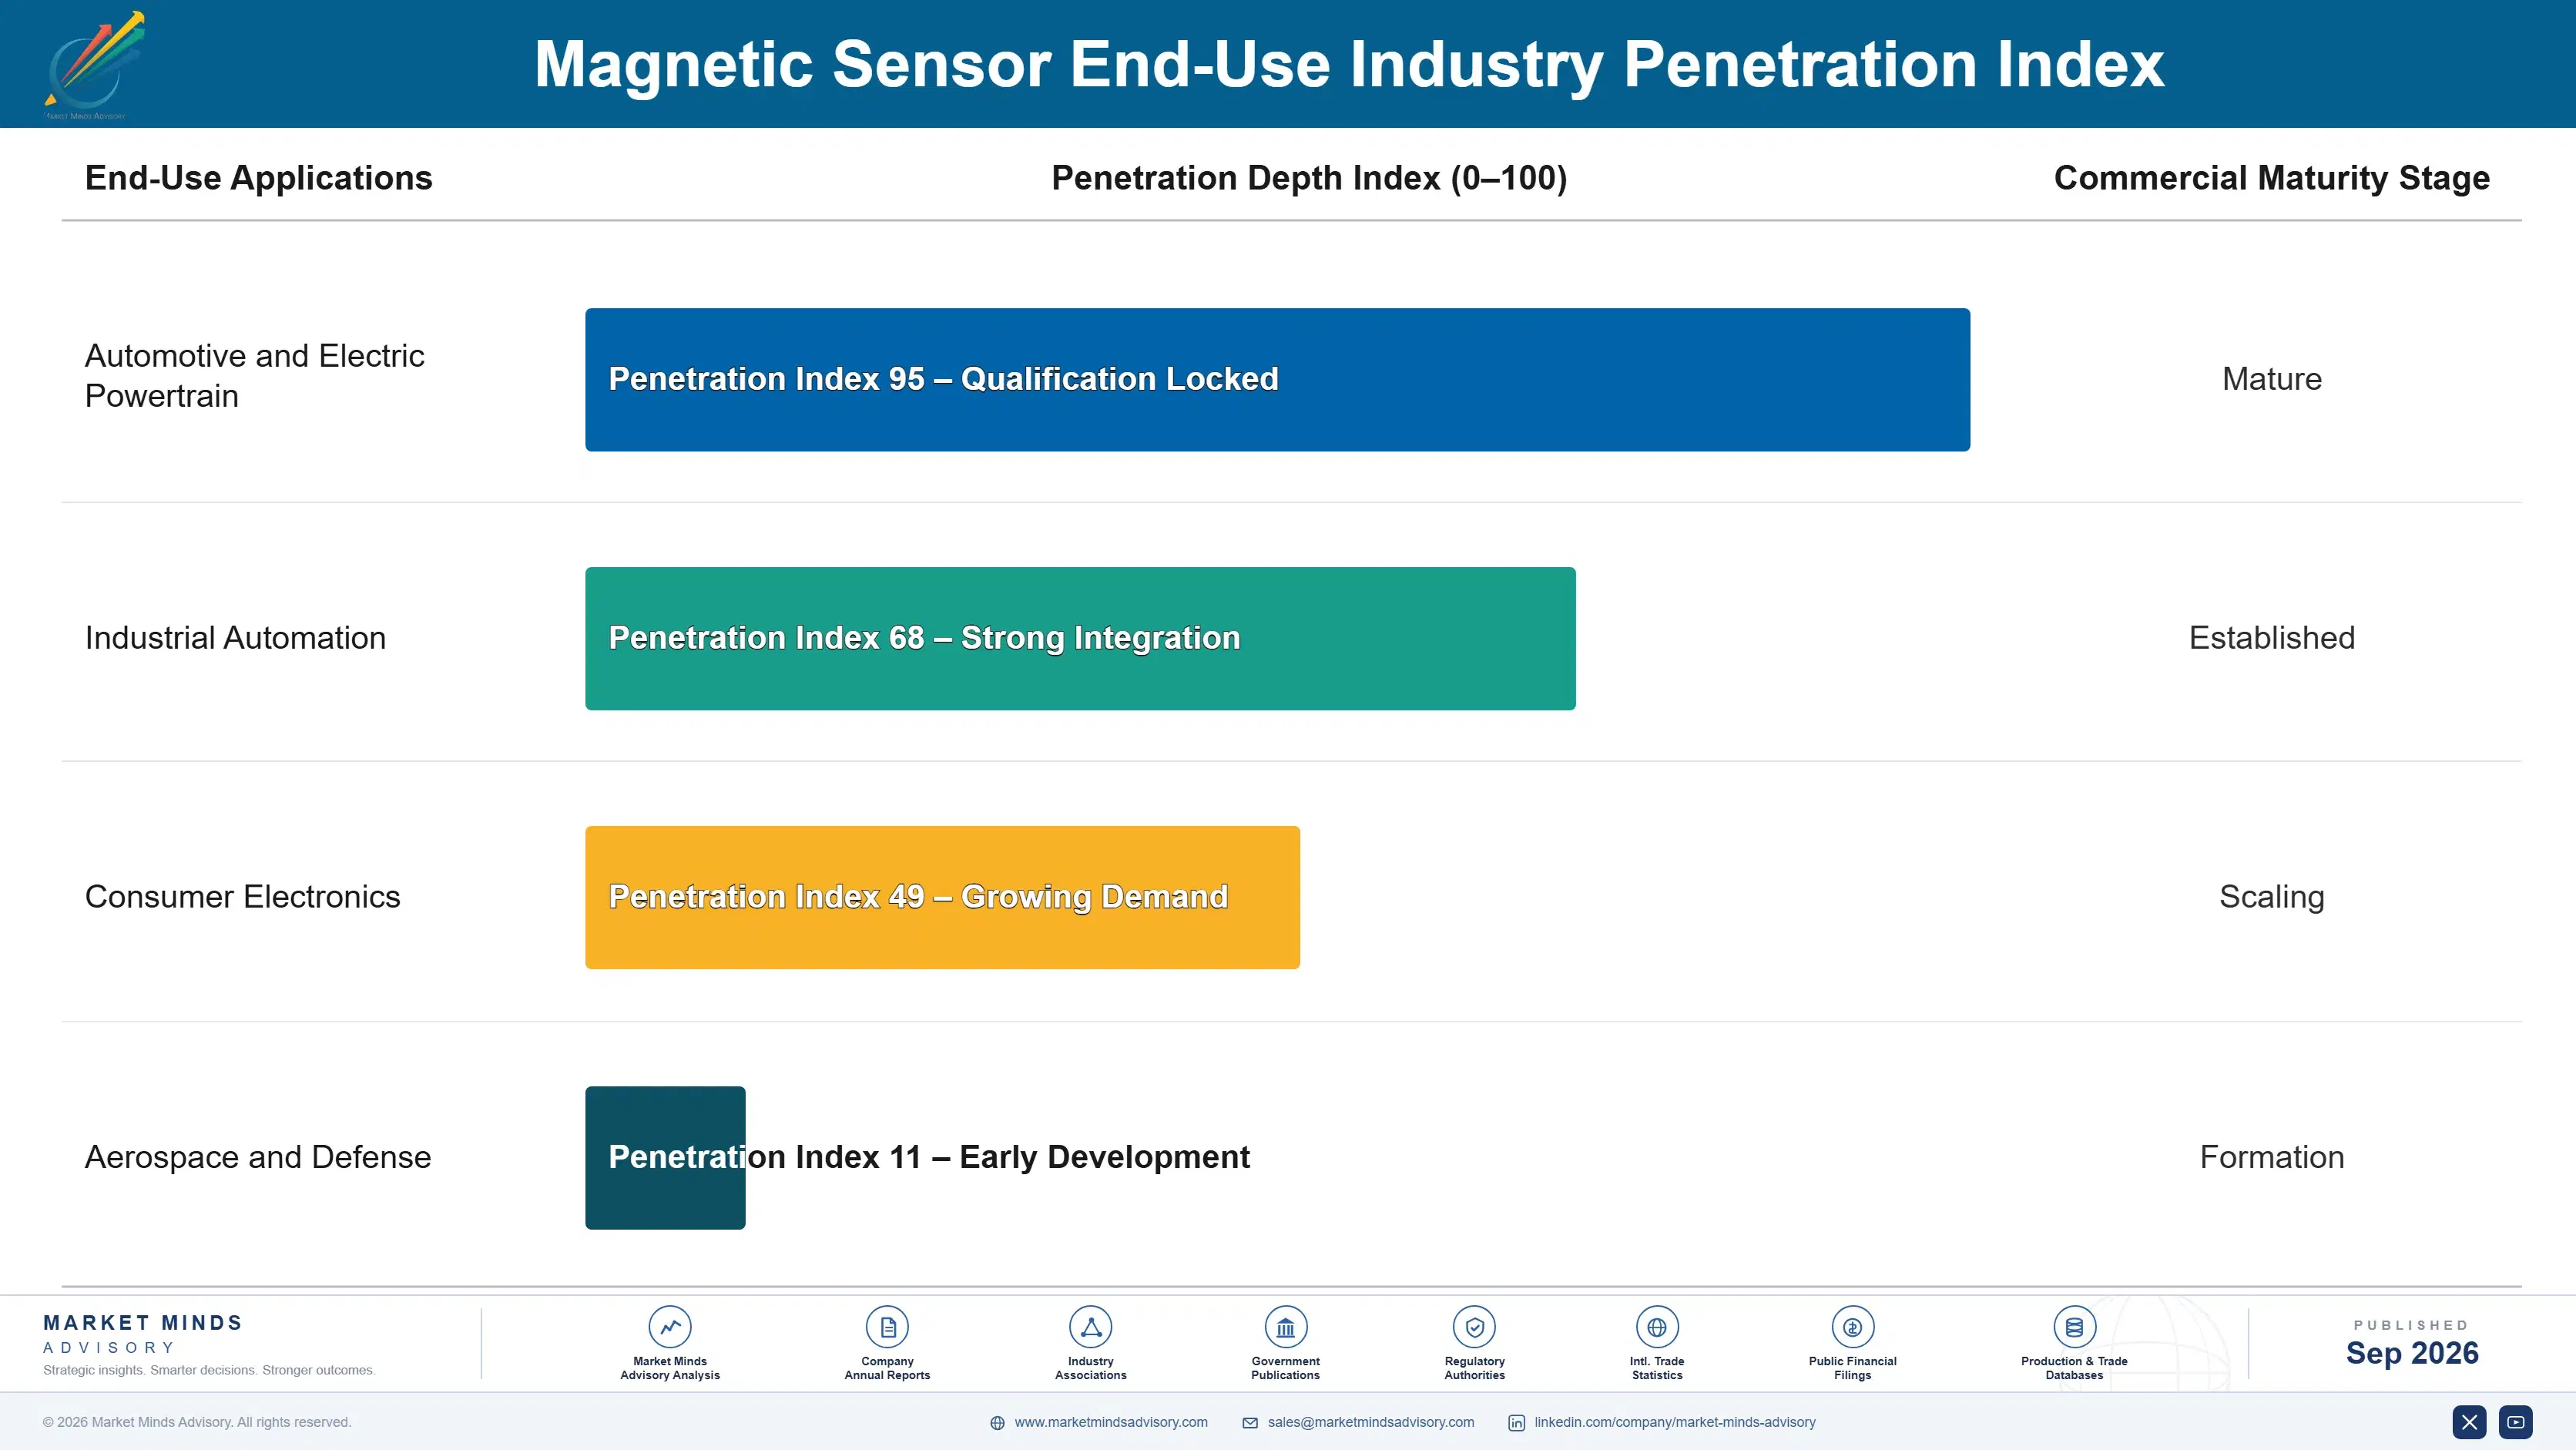Click the 'Magnetic Sensor End-Use Industry Penetration Index' title
This screenshot has height=1450, width=2576.
(x=1349, y=65)
